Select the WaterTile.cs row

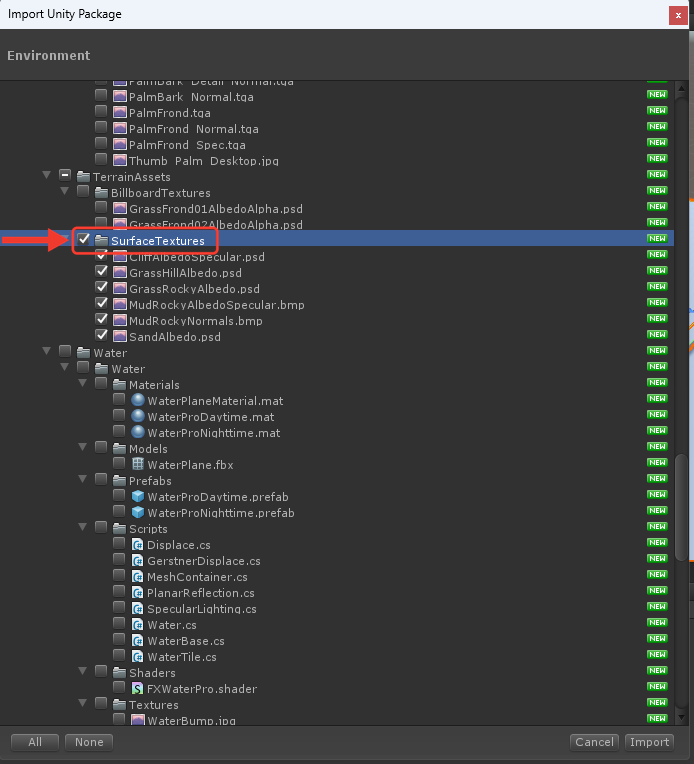pos(337,657)
